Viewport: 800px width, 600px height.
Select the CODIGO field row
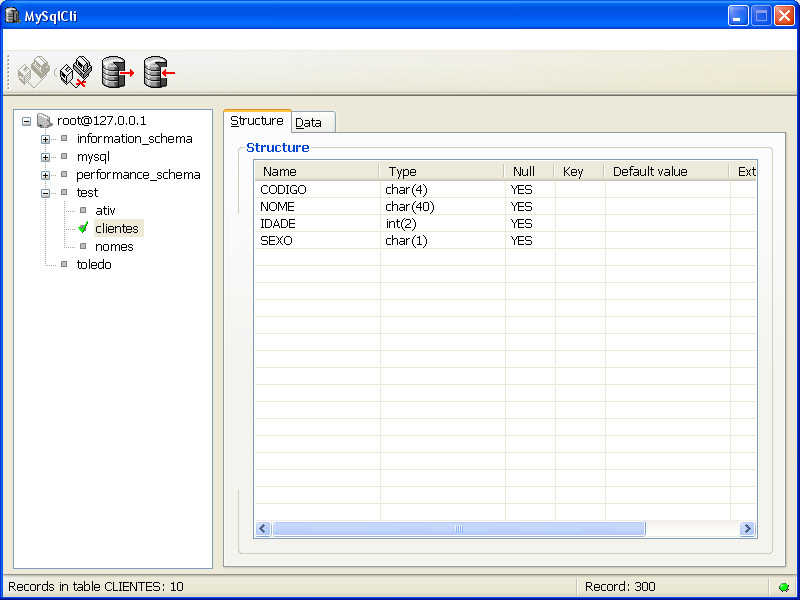[x=283, y=190]
